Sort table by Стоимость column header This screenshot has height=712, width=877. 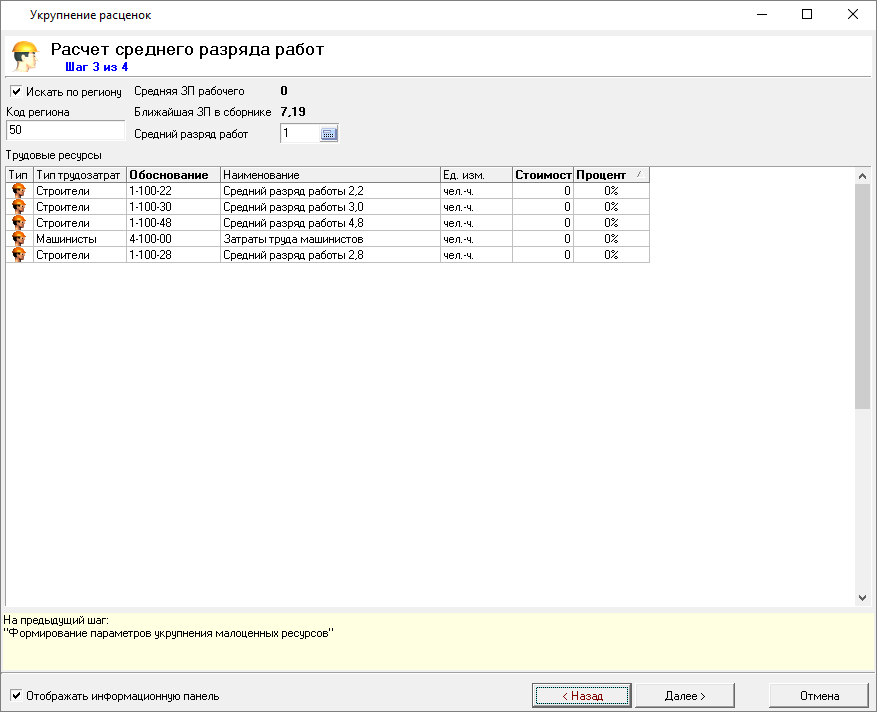click(x=542, y=175)
